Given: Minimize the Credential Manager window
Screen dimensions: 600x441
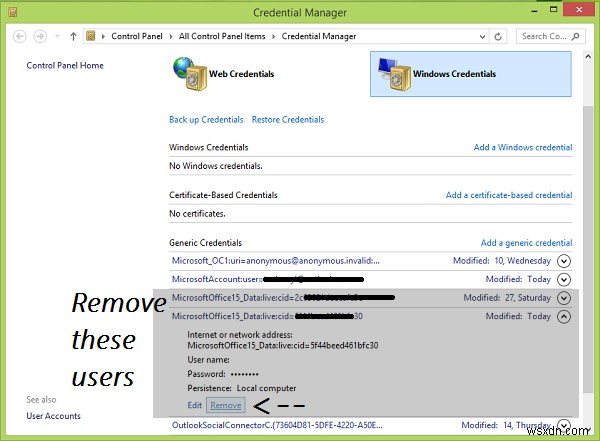Looking at the screenshot, I should click(x=535, y=11).
